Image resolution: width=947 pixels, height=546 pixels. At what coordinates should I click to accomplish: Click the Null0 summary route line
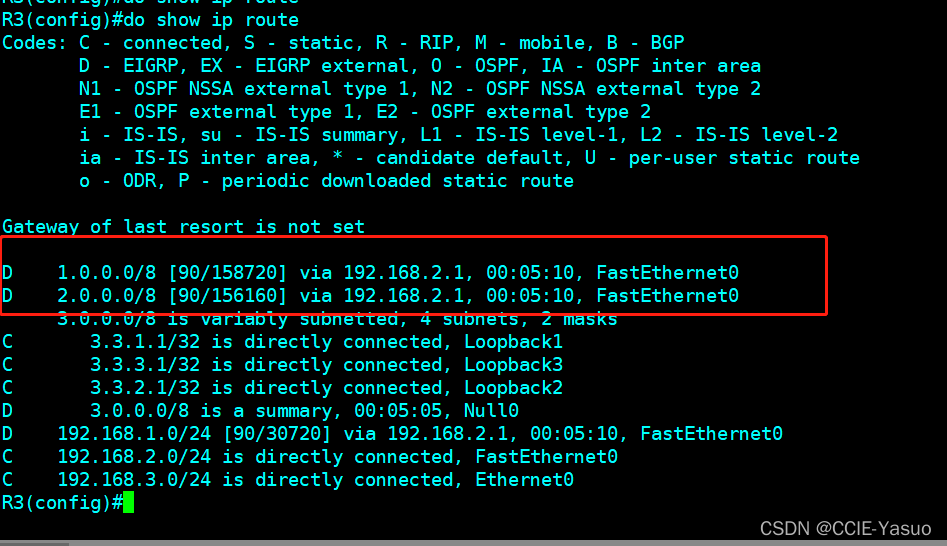coord(300,411)
